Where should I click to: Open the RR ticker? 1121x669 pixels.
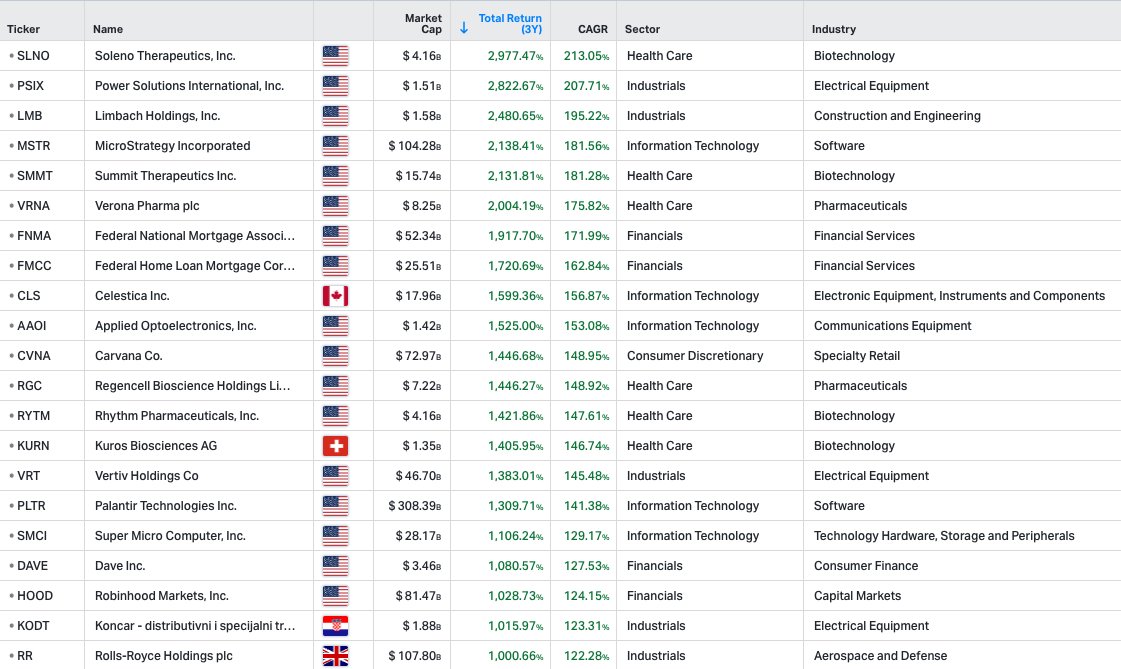pyautogui.click(x=25, y=656)
